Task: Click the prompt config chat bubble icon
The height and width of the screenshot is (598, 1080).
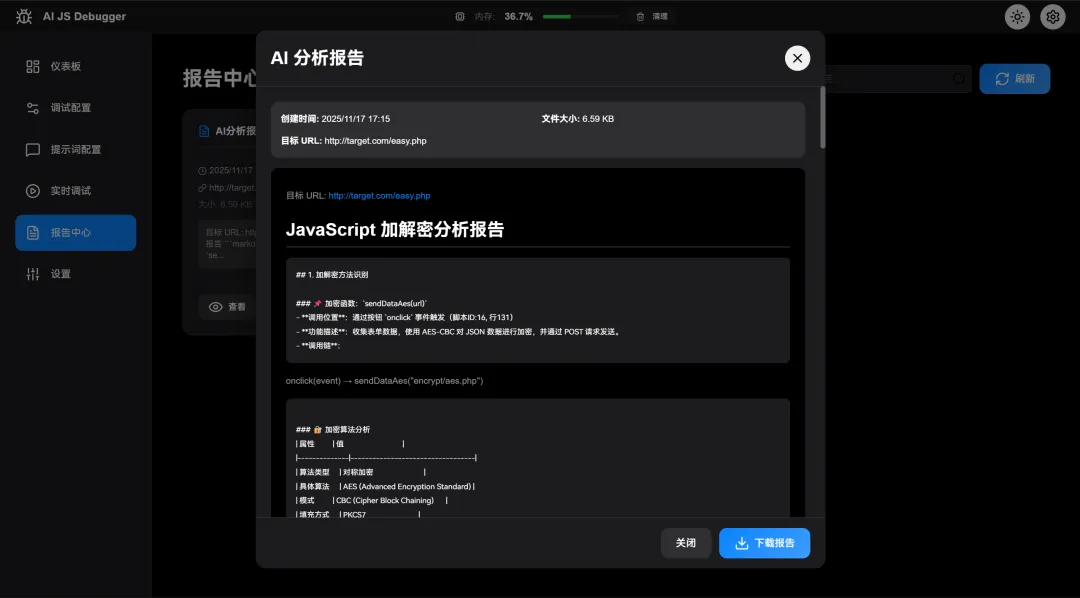Action: 32,150
